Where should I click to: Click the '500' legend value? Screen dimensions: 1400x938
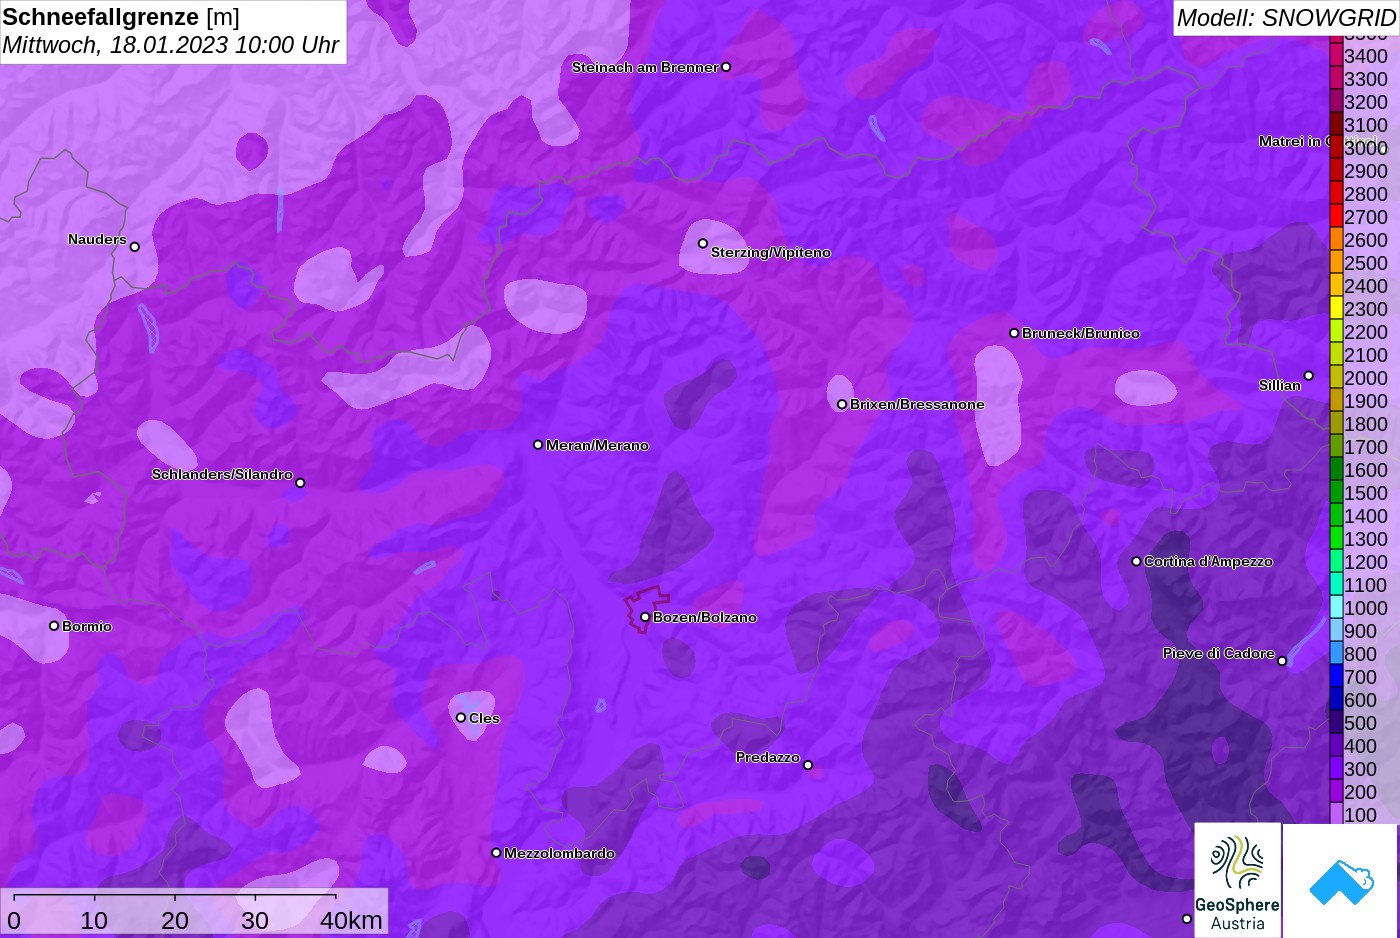pos(1361,723)
